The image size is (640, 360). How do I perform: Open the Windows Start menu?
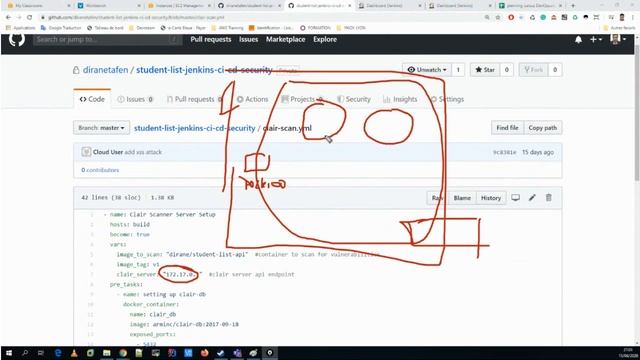click(9, 353)
